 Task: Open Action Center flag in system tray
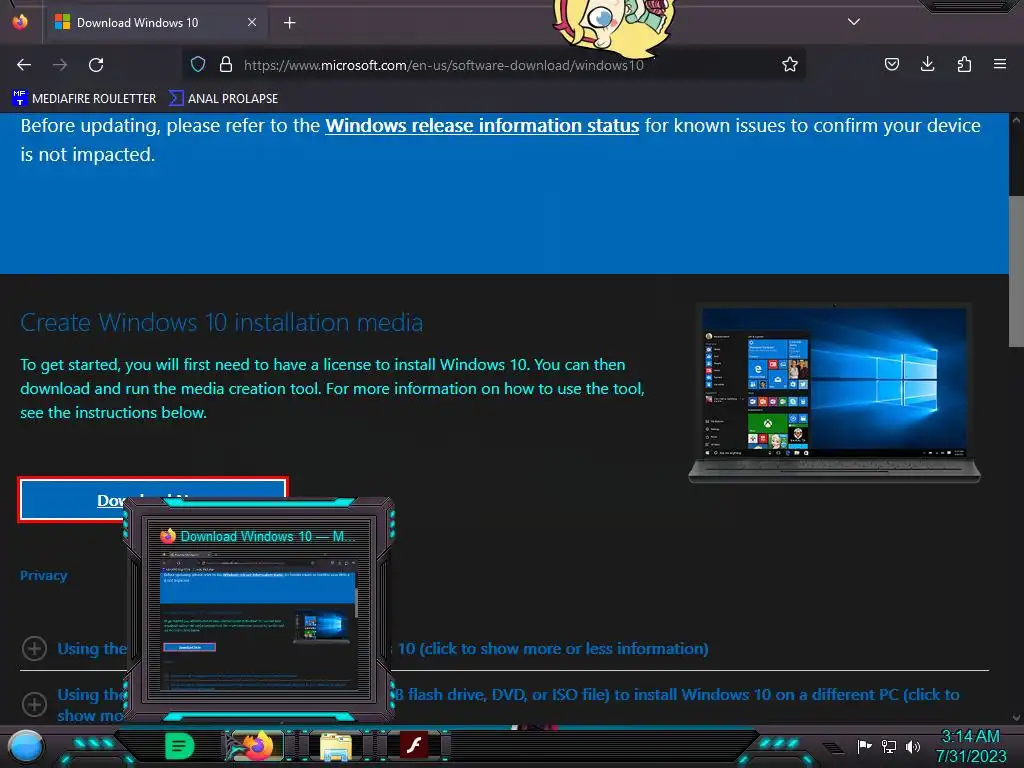point(864,746)
